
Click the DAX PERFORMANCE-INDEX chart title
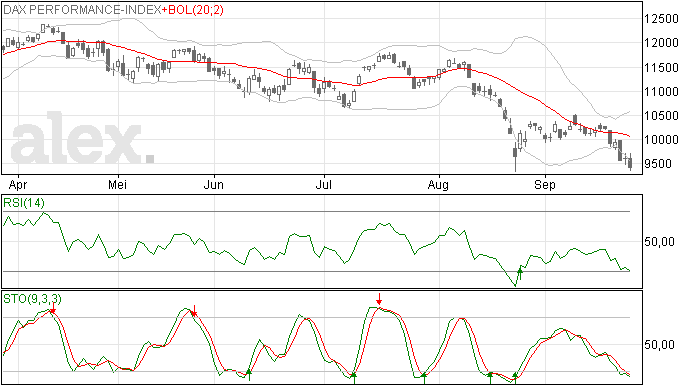tap(82, 9)
